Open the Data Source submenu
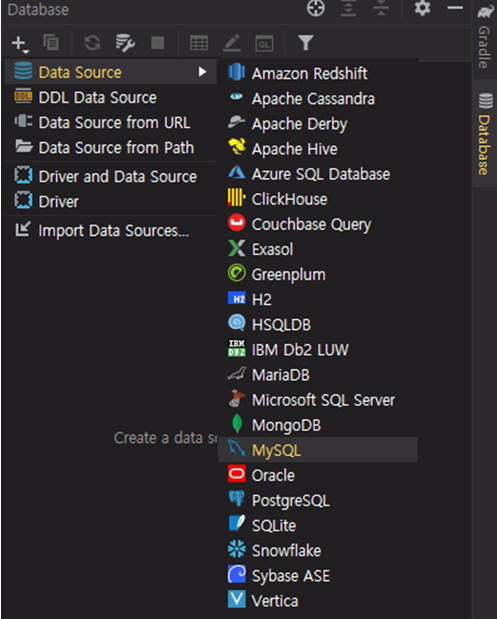 [x=111, y=72]
